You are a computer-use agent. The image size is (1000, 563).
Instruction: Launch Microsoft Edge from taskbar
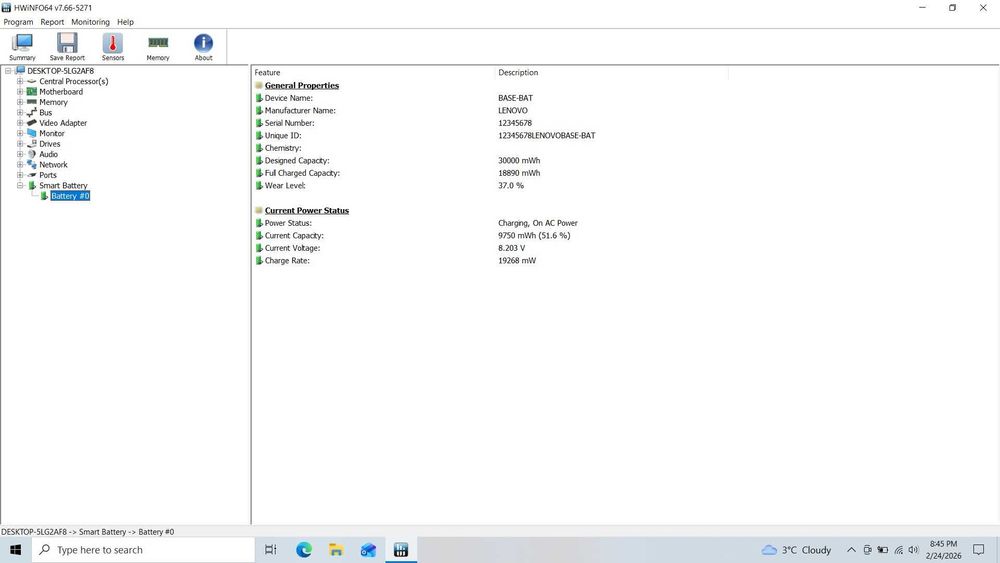click(304, 550)
